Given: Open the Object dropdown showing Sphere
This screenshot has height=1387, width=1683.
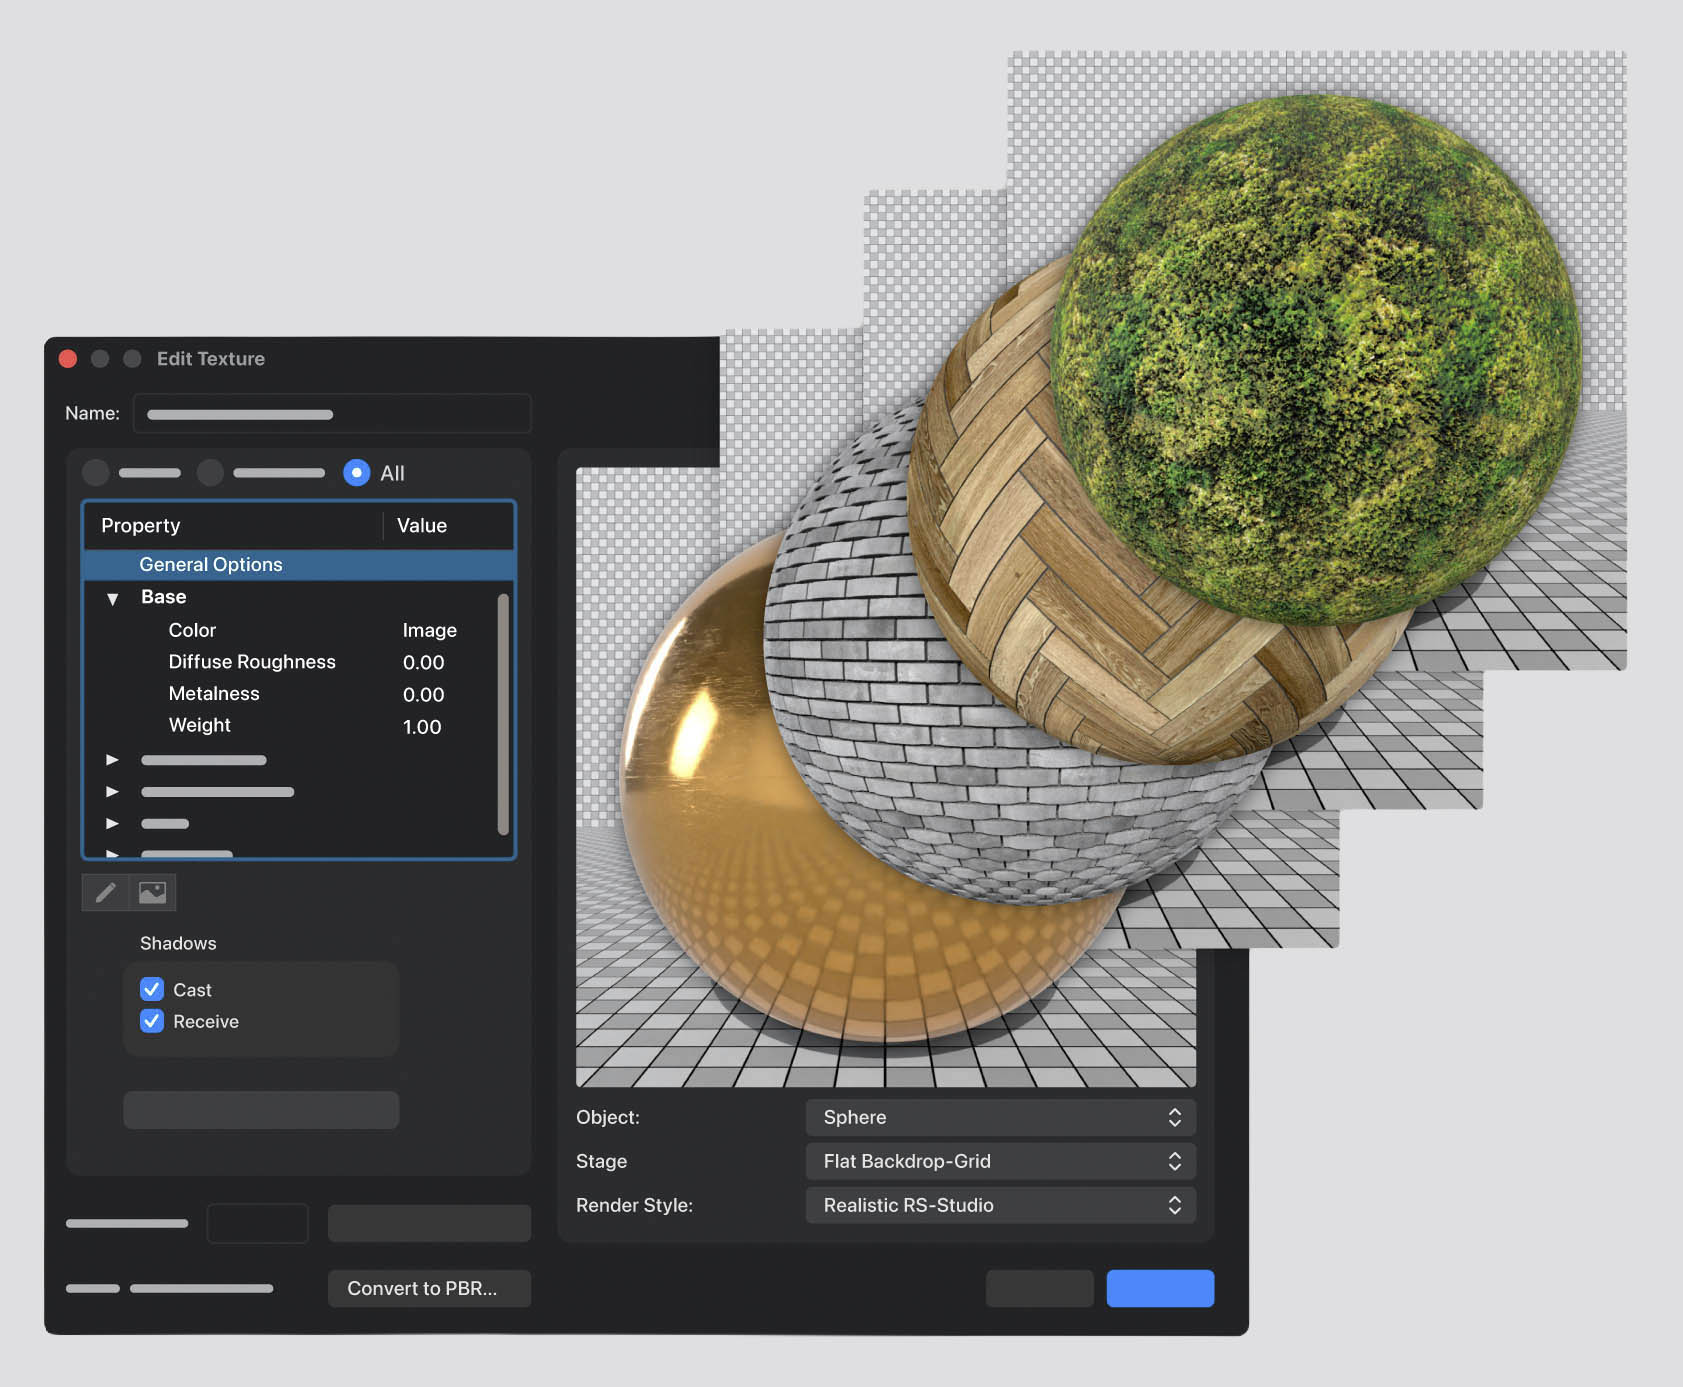Looking at the screenshot, I should point(1000,1117).
